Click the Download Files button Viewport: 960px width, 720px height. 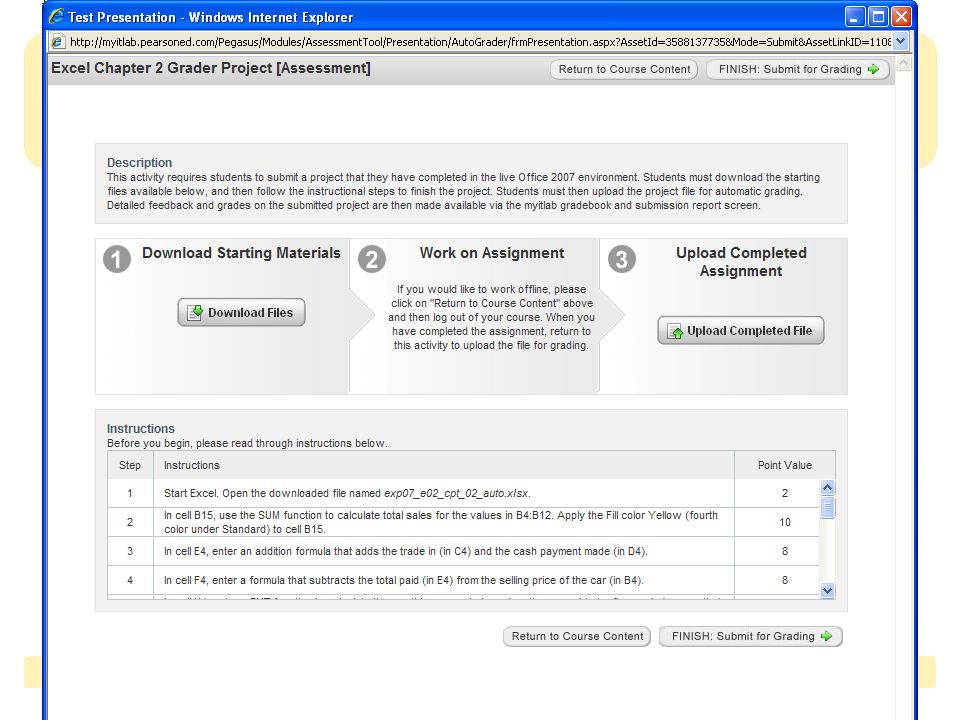[241, 312]
